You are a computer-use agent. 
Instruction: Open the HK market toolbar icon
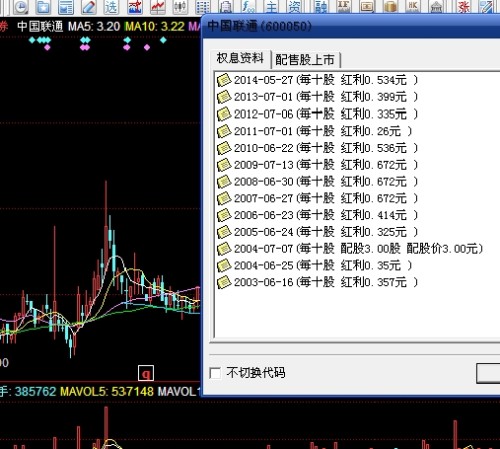click(413, 7)
